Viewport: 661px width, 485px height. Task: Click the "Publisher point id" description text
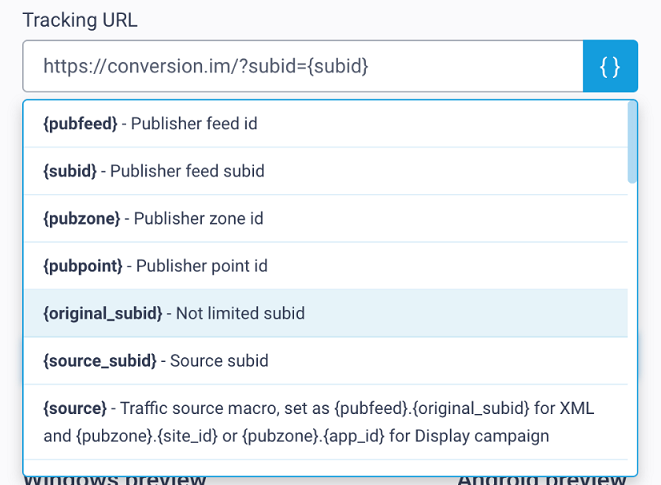tap(202, 266)
